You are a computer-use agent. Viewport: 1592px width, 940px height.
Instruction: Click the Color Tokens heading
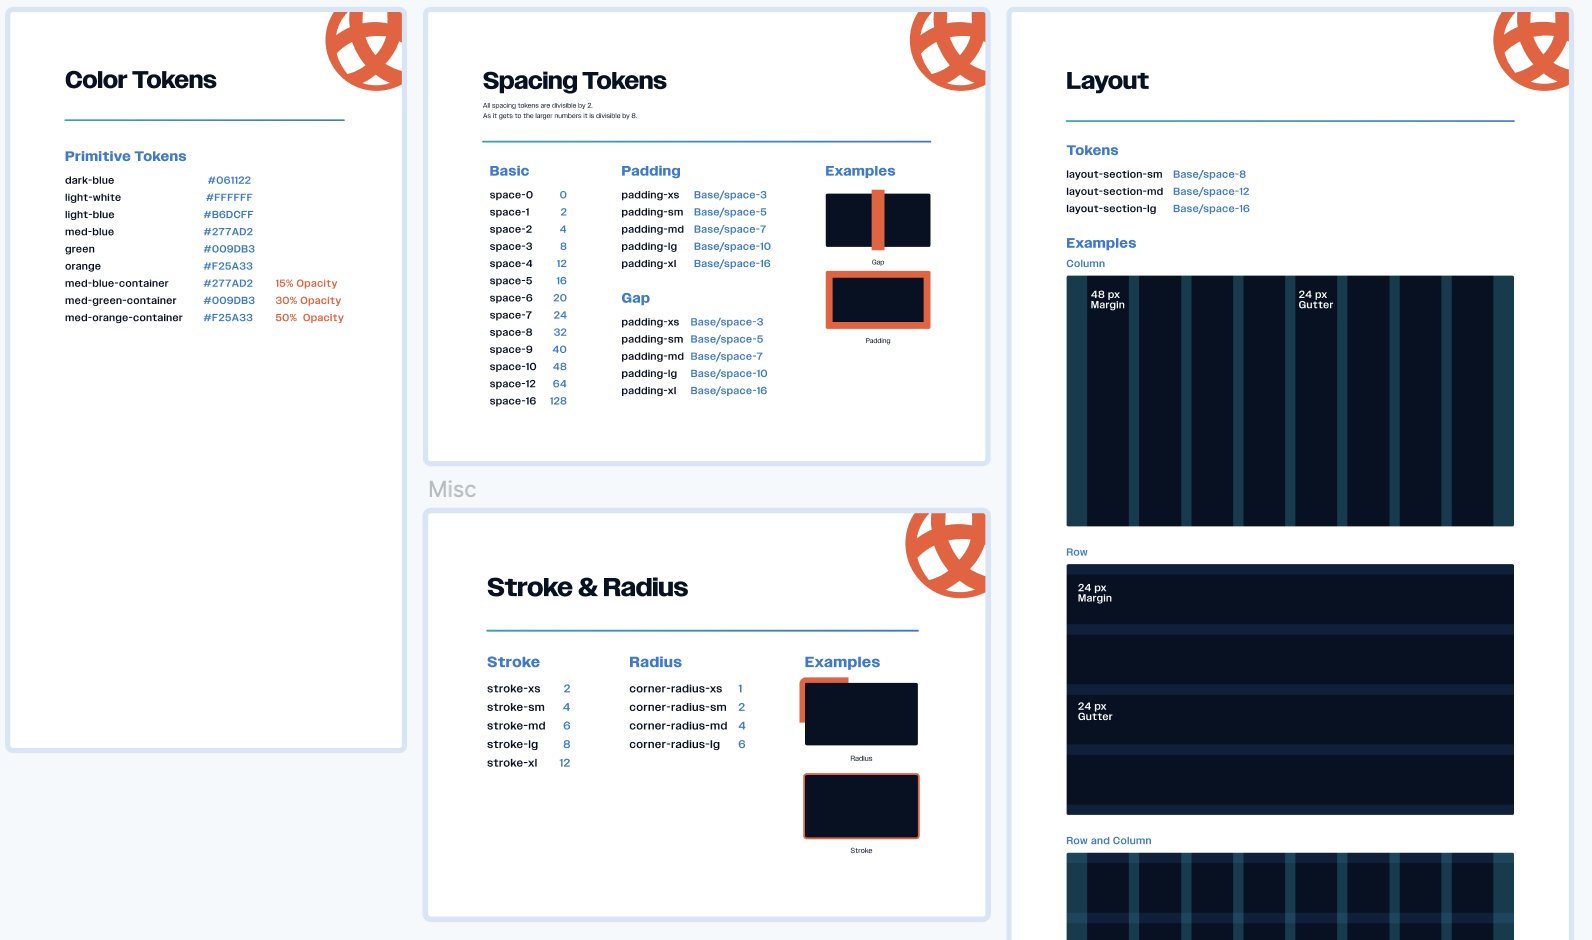point(140,80)
